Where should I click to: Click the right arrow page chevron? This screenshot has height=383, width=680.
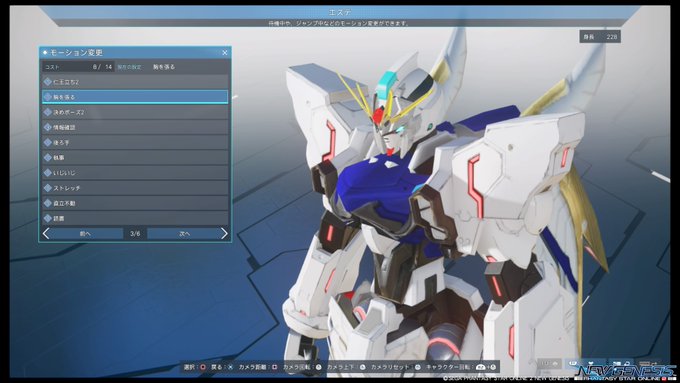point(224,234)
